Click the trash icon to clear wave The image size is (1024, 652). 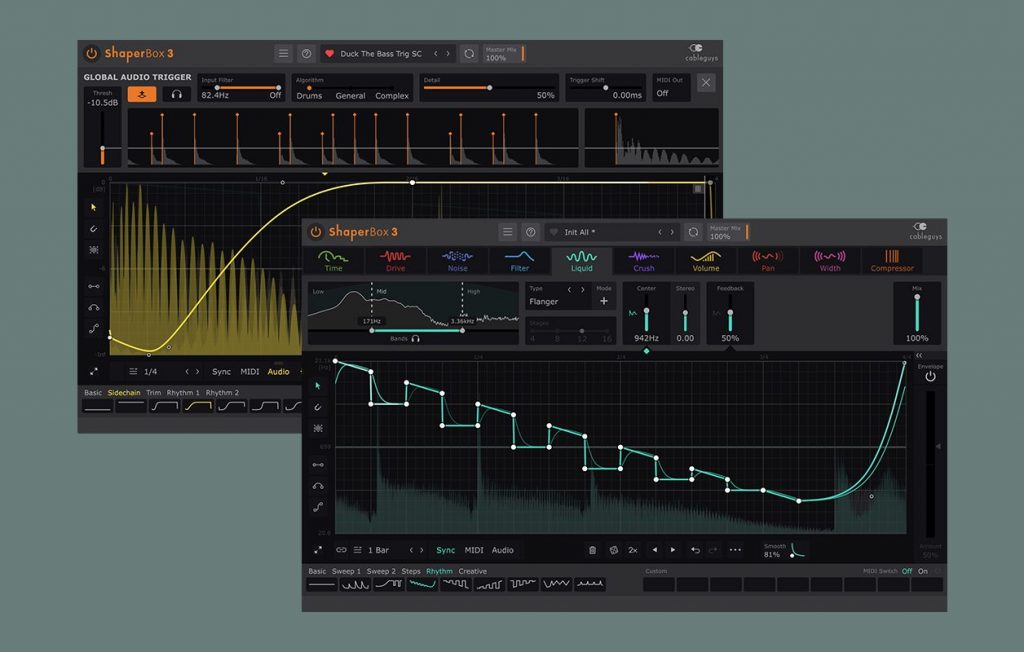592,550
